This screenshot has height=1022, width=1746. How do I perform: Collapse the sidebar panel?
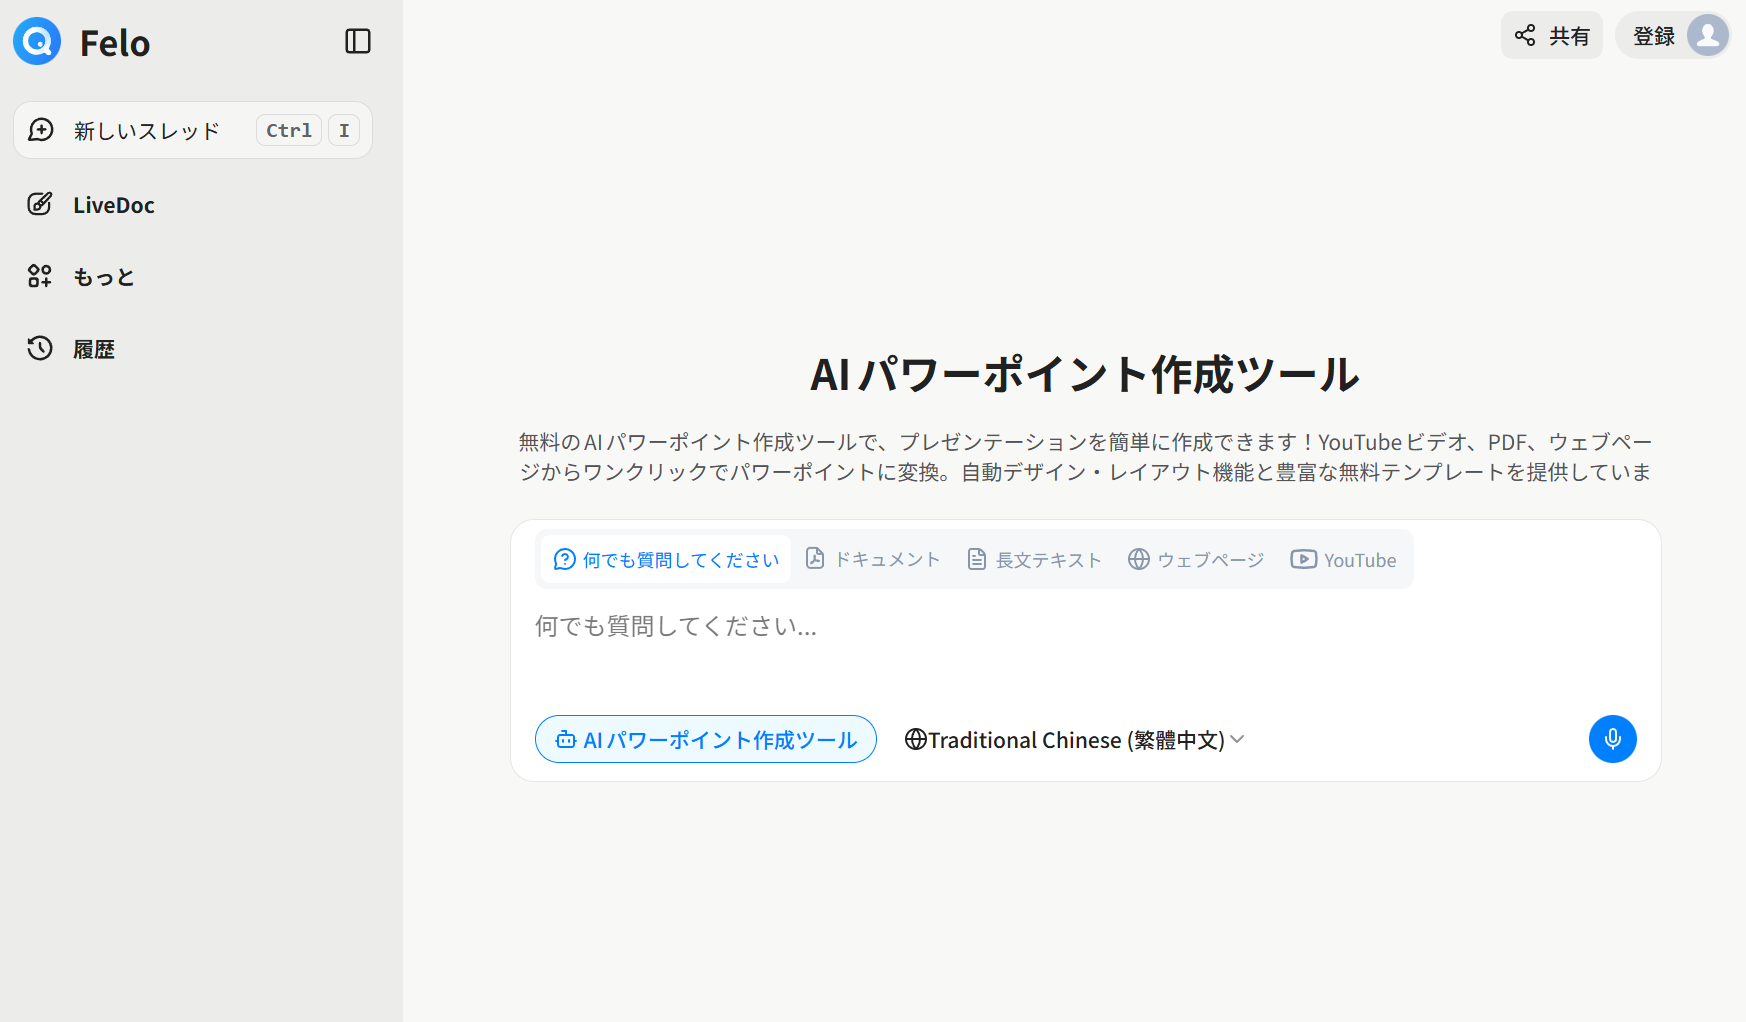pyautogui.click(x=358, y=41)
